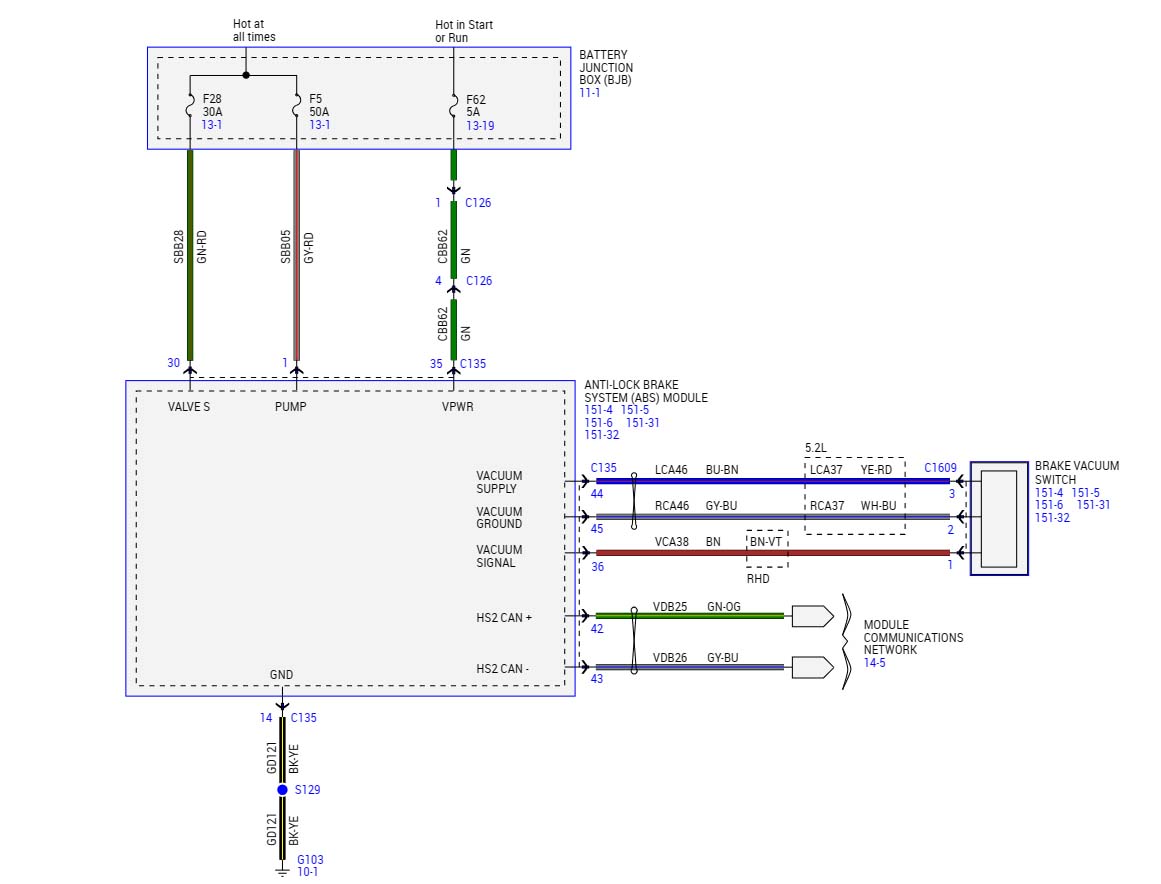Open page 11-1 link under Battery Junction Box
1161x884 pixels.
tap(590, 92)
